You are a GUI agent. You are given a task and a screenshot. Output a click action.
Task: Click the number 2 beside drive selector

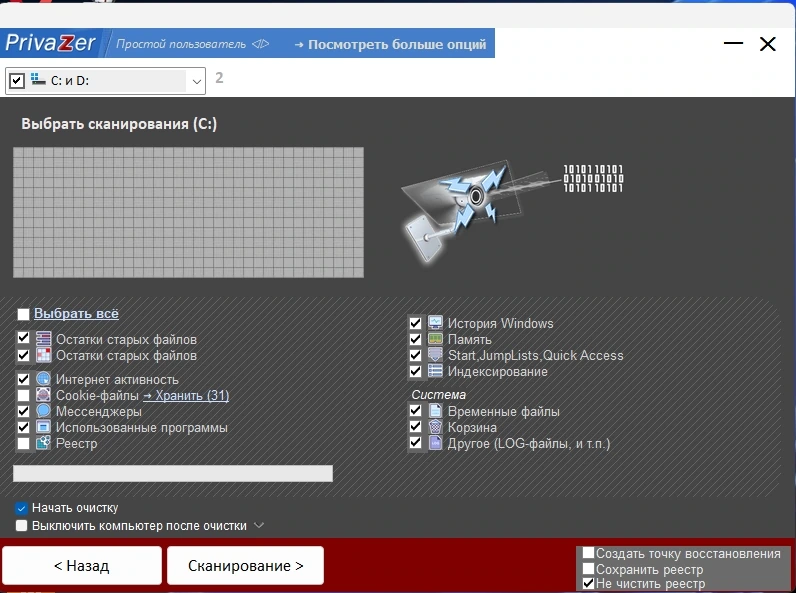pyautogui.click(x=219, y=78)
